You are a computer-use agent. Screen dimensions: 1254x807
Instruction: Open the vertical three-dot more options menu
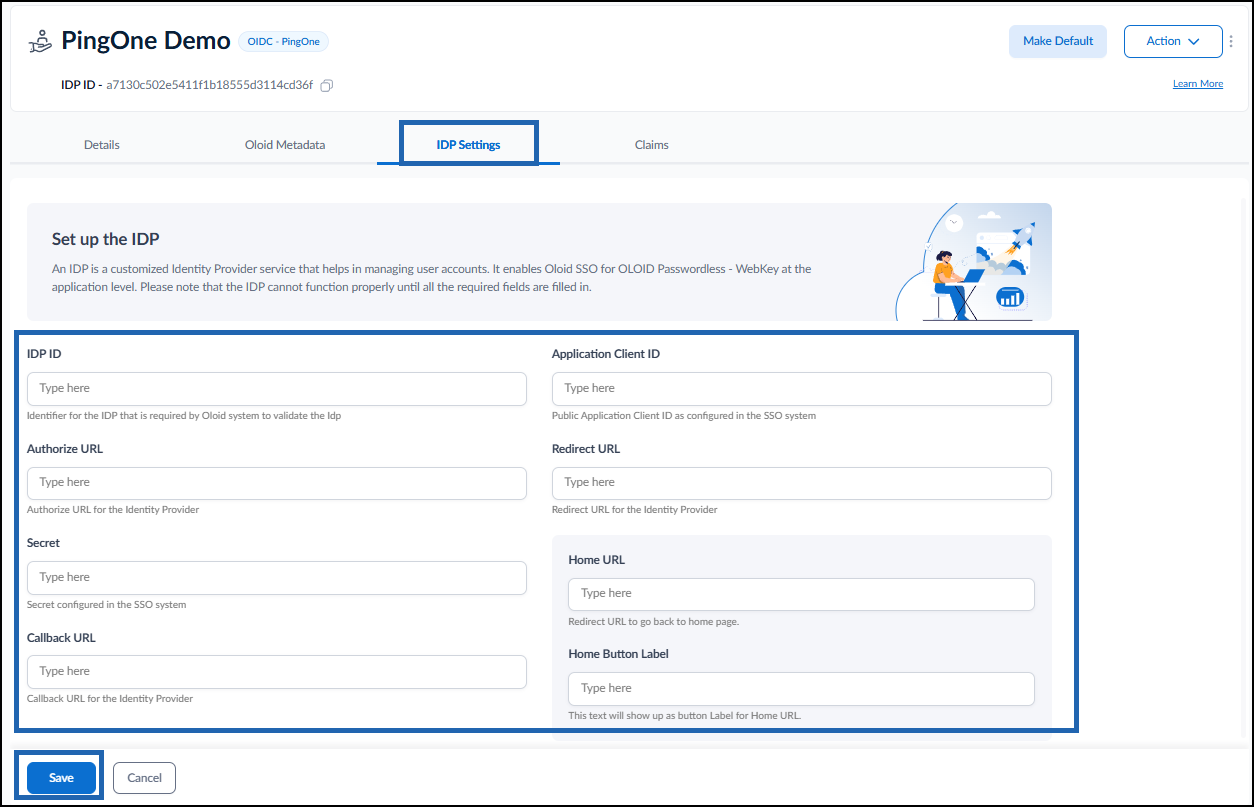coord(1231,41)
